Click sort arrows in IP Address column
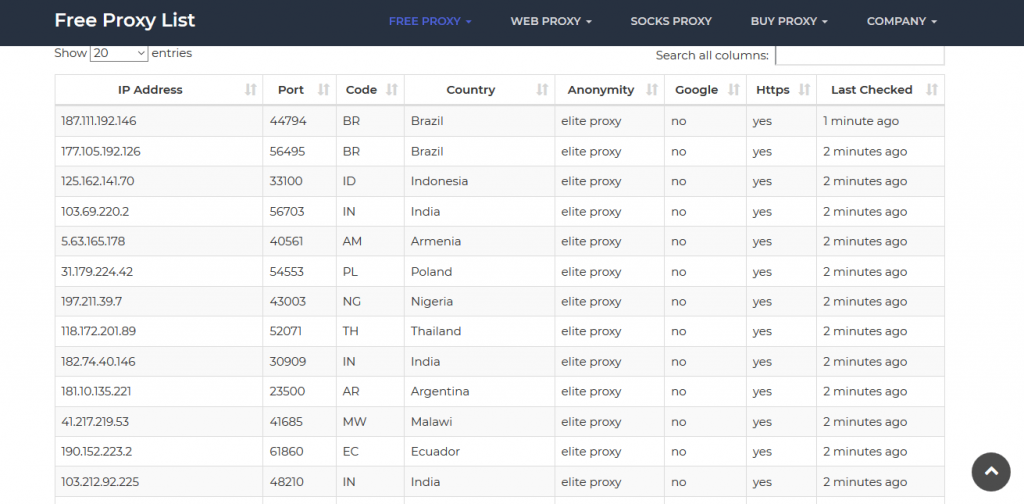Screen dimensions: 1024x504 click(x=250, y=90)
